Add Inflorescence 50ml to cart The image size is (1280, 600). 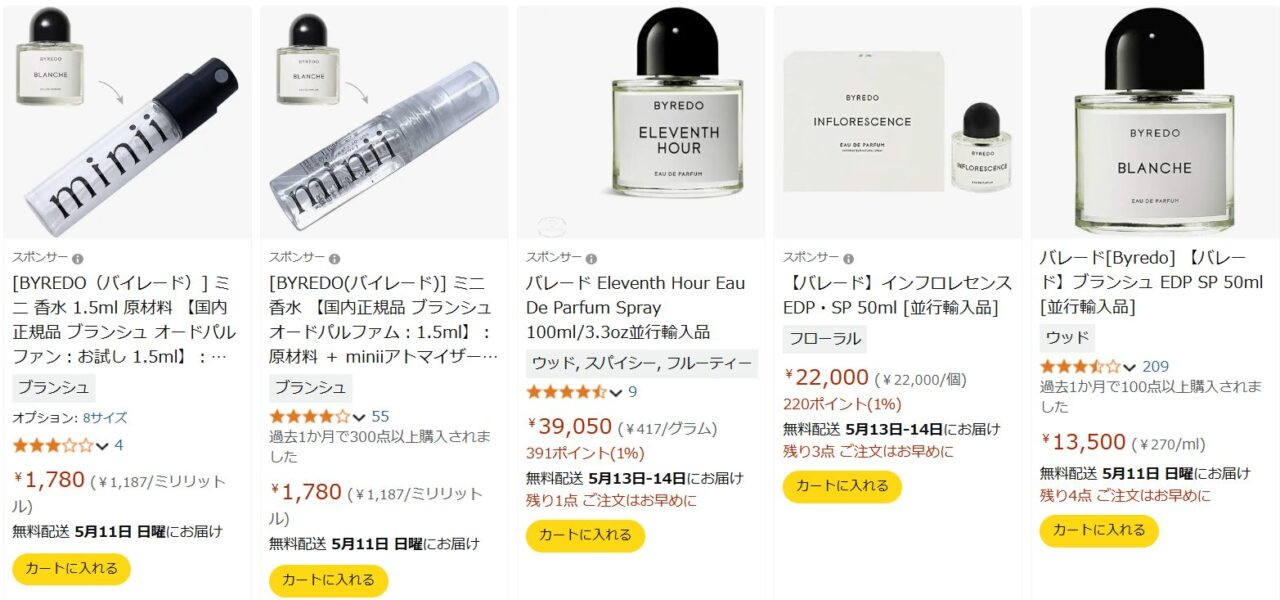coord(842,486)
